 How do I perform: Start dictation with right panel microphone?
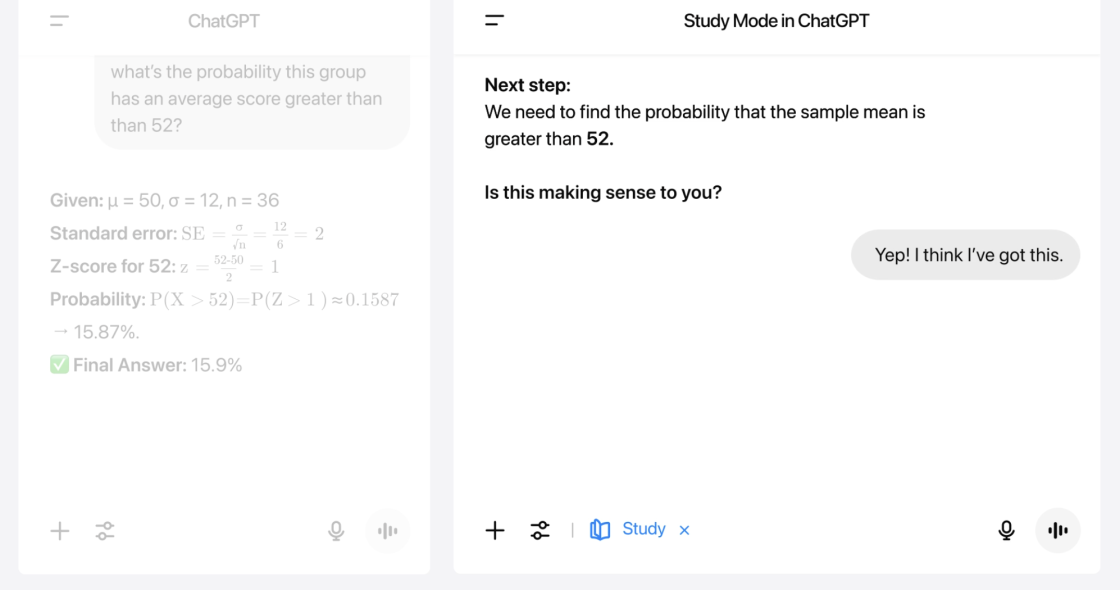click(x=1006, y=530)
